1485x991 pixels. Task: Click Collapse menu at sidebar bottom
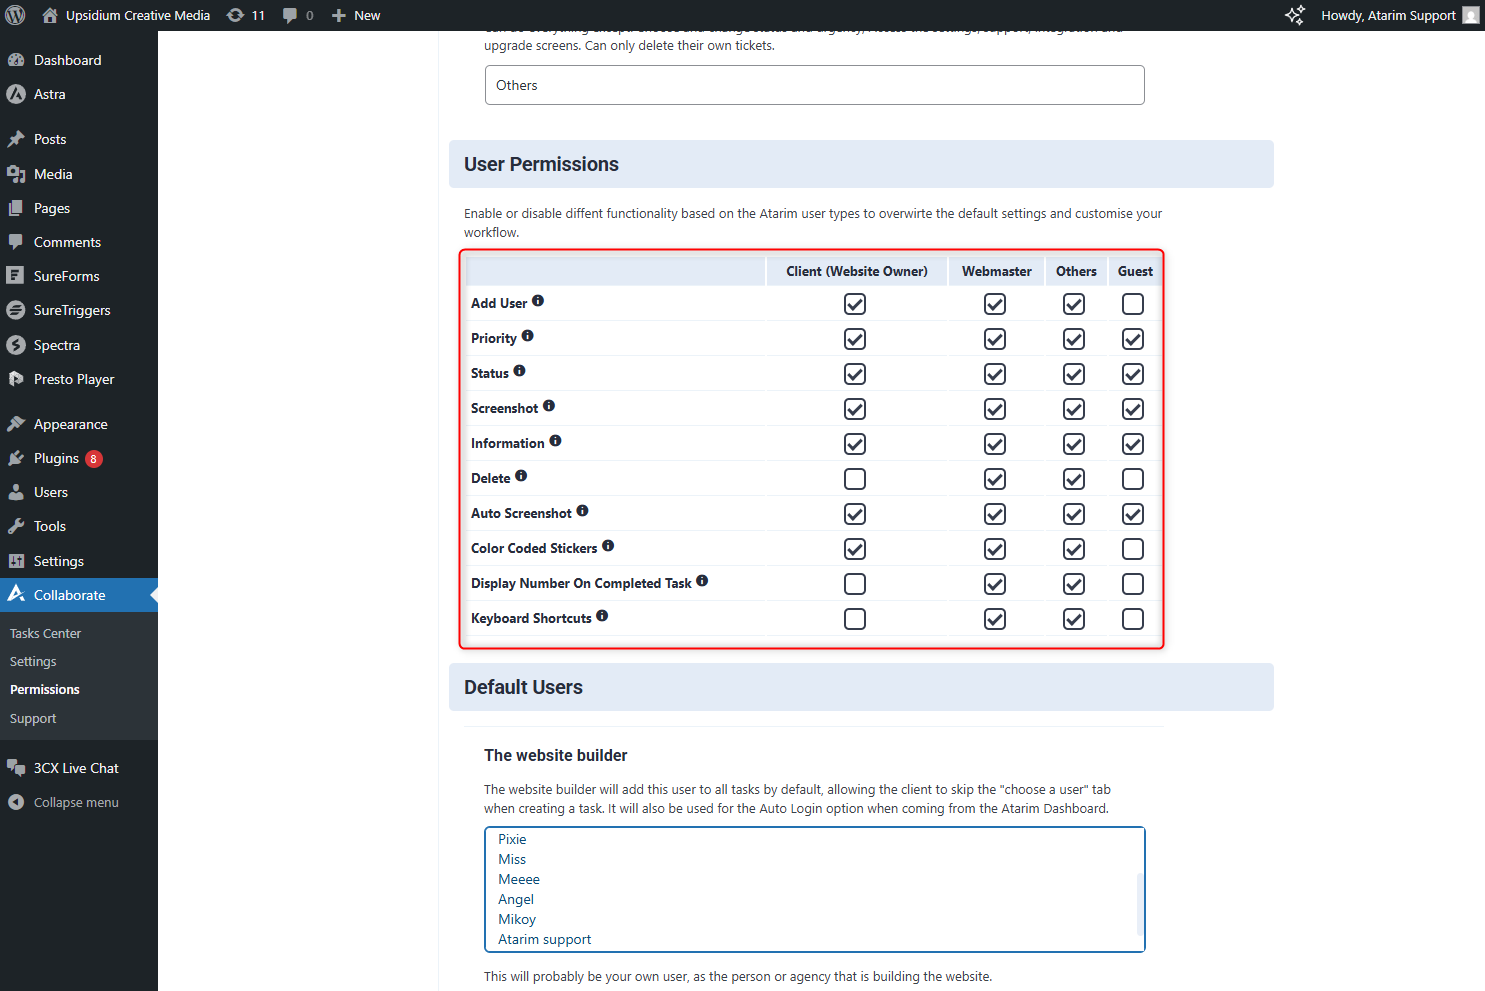click(x=75, y=802)
